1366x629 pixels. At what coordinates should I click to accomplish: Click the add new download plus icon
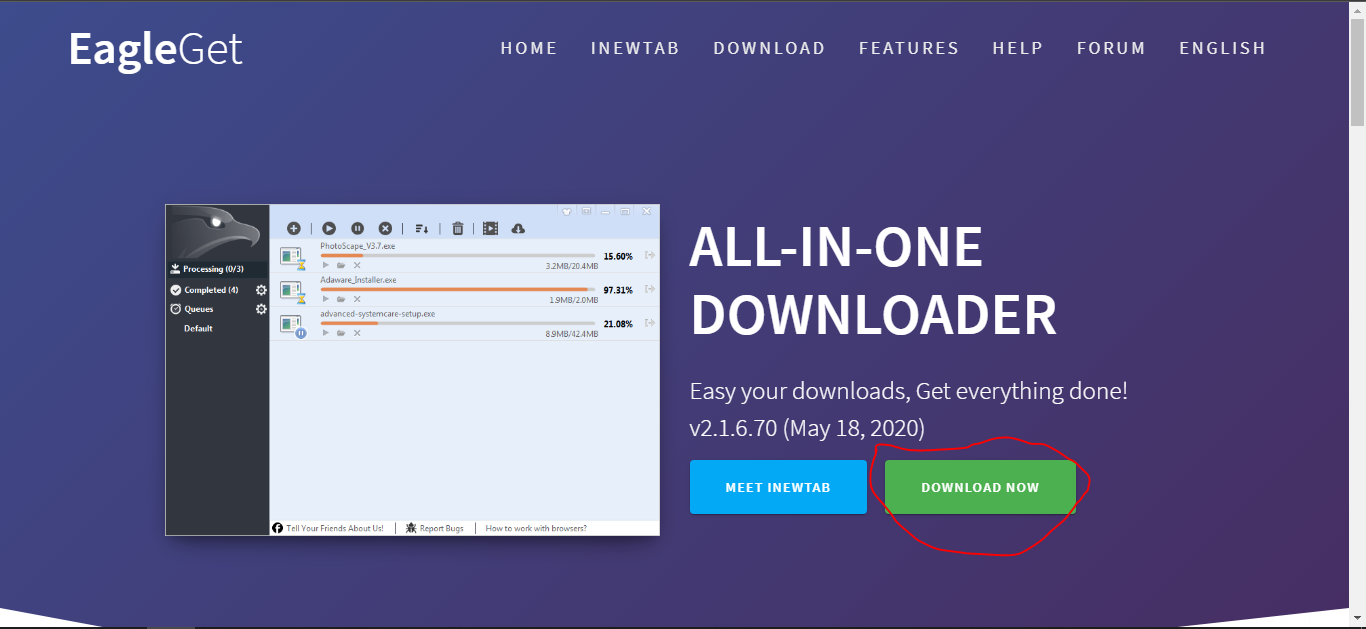(294, 228)
